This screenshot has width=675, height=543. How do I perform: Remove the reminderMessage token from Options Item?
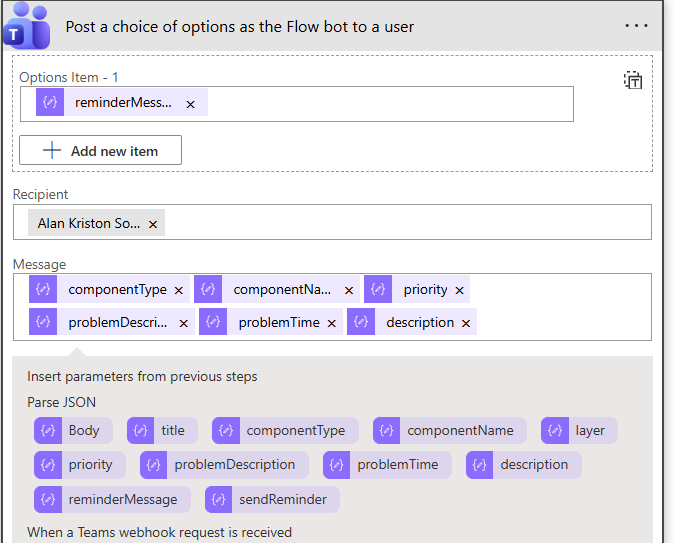pos(190,104)
